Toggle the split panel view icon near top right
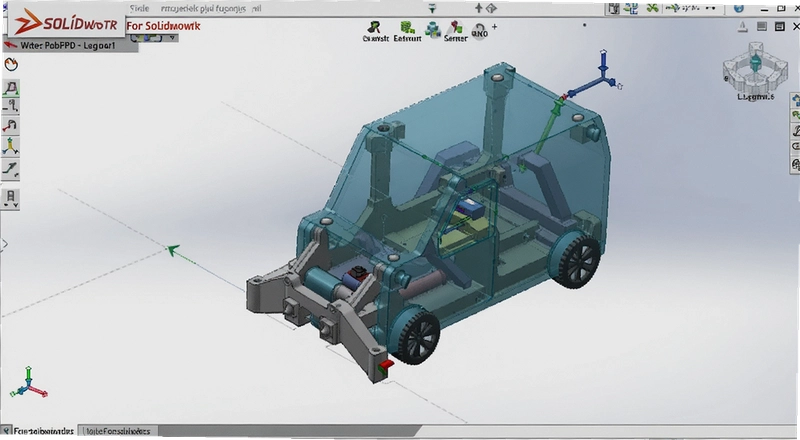Image resolution: width=800 pixels, height=440 pixels. 762,27
